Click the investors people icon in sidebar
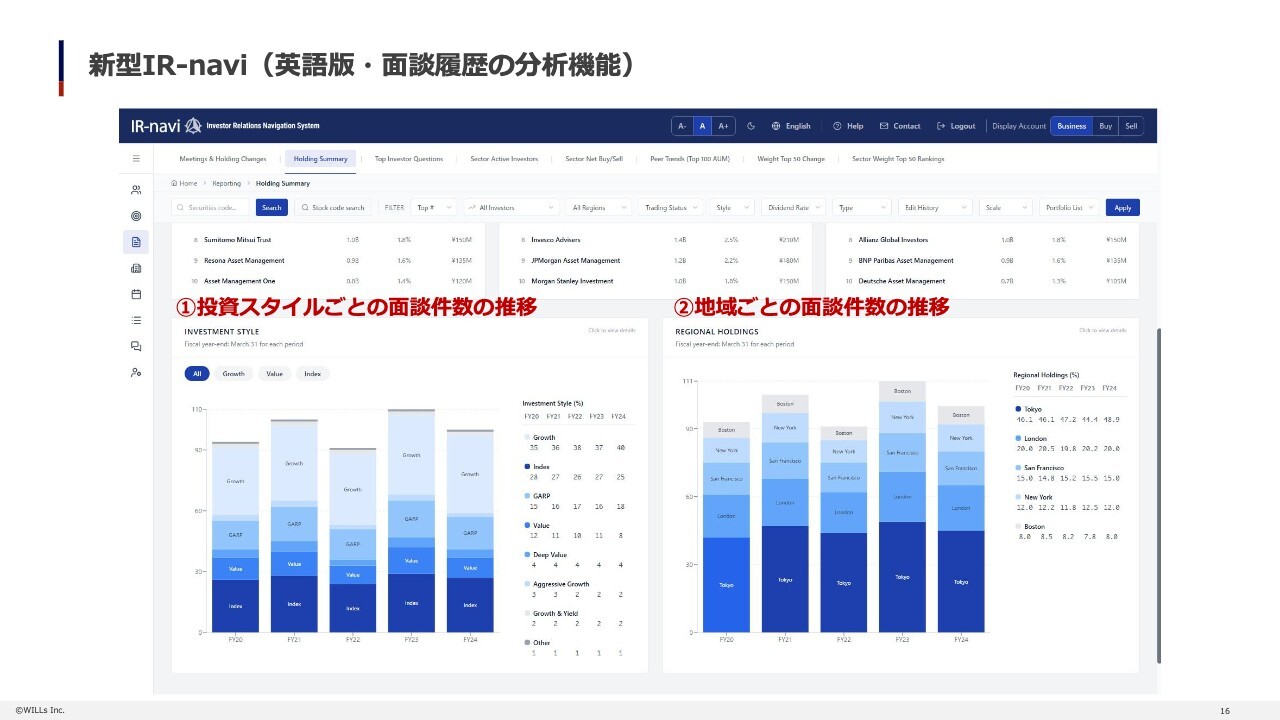 136,189
